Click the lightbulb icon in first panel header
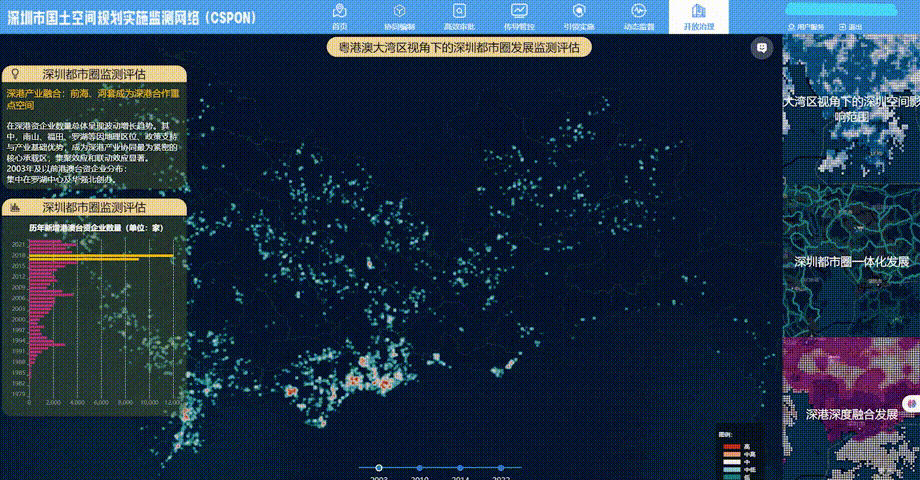 tap(15, 74)
